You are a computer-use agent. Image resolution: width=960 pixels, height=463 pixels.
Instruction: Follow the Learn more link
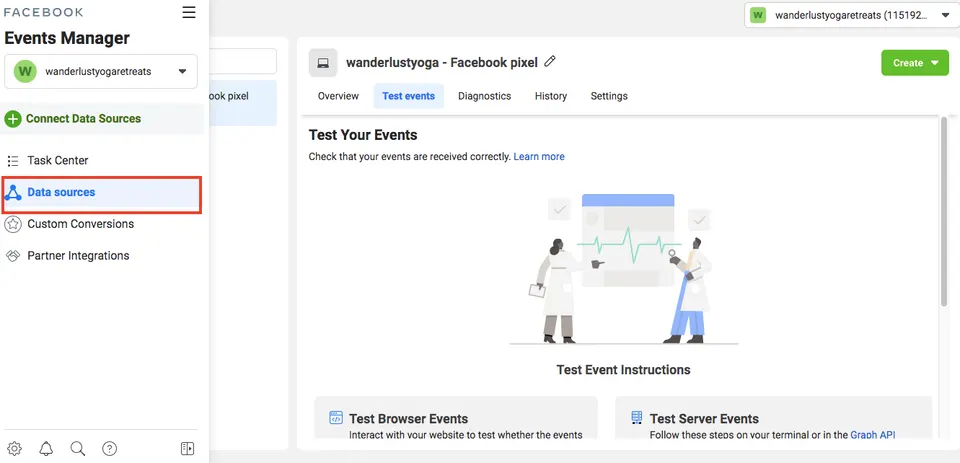tap(539, 157)
